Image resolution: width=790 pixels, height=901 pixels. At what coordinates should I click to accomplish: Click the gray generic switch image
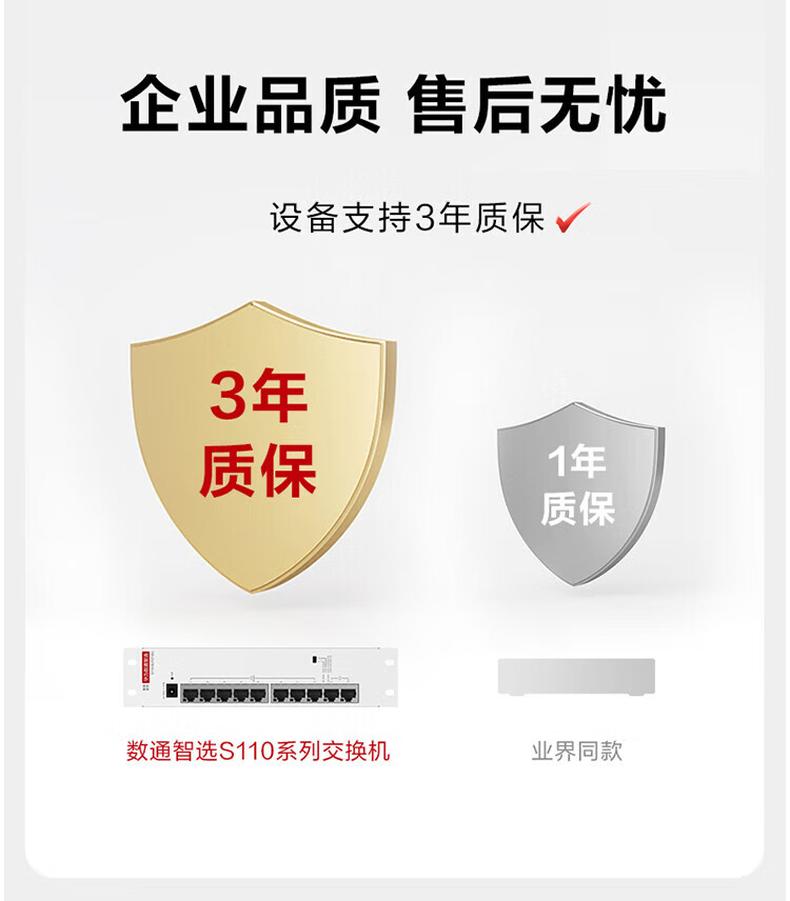tap(576, 677)
